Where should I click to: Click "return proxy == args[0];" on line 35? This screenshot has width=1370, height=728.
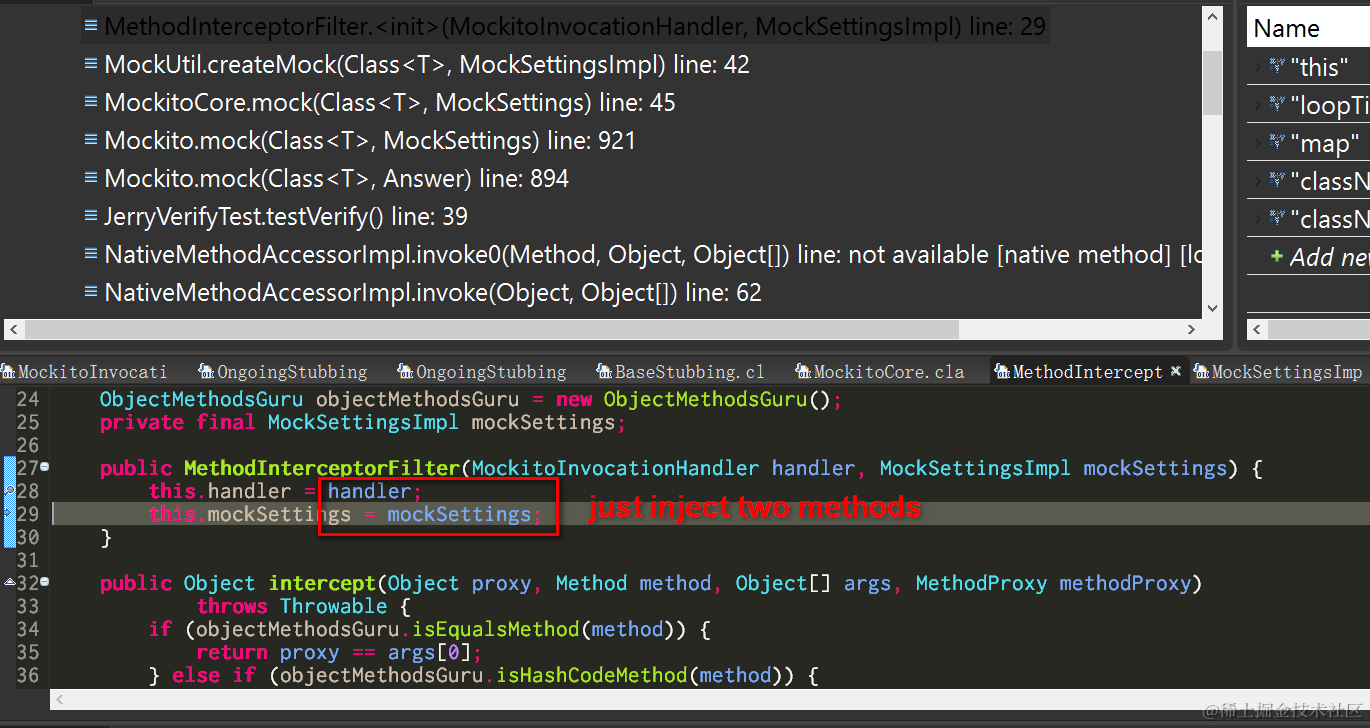point(338,652)
